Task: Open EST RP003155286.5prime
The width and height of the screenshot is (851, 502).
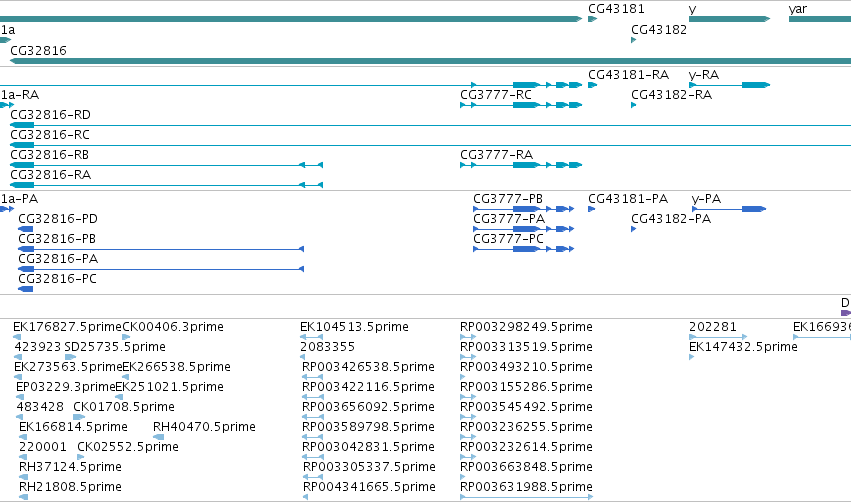Action: click(x=526, y=387)
